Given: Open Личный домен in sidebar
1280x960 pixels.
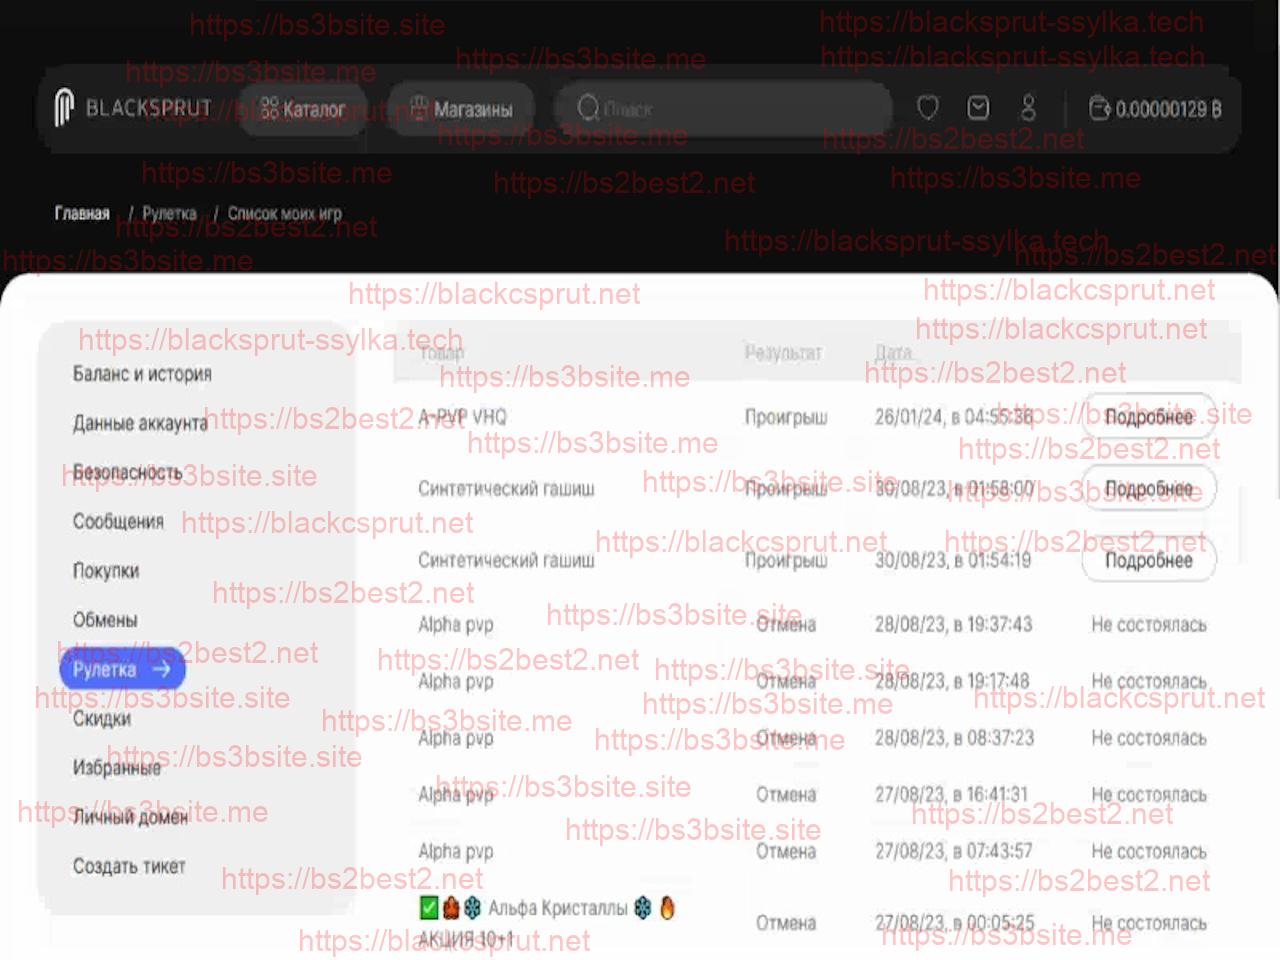Looking at the screenshot, I should coord(130,817).
